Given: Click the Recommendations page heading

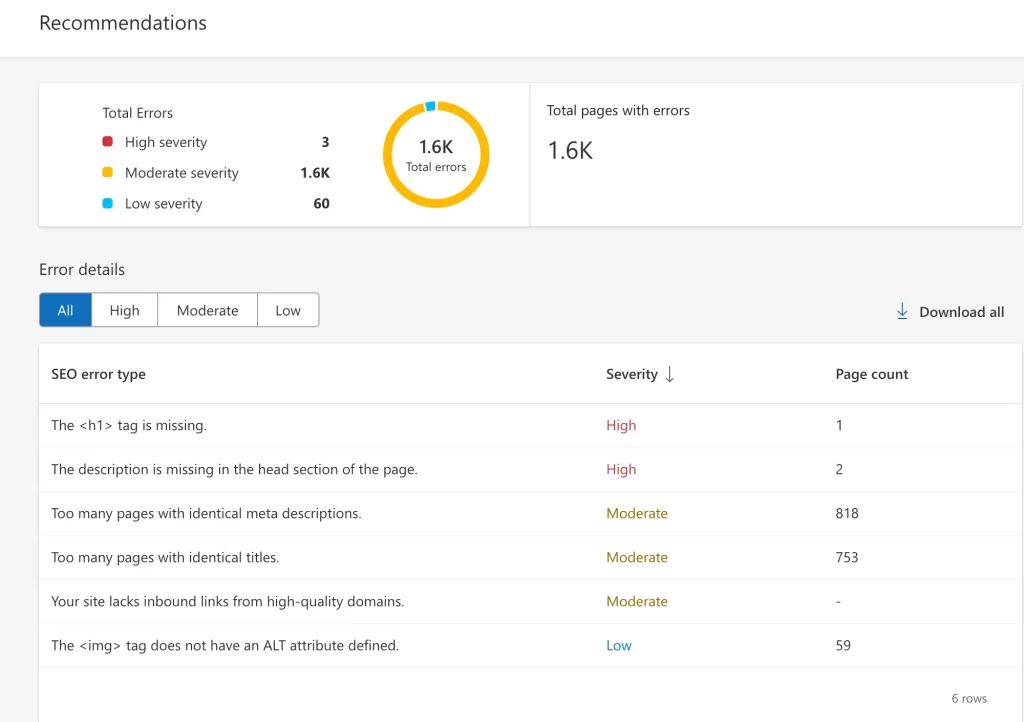Looking at the screenshot, I should point(123,23).
